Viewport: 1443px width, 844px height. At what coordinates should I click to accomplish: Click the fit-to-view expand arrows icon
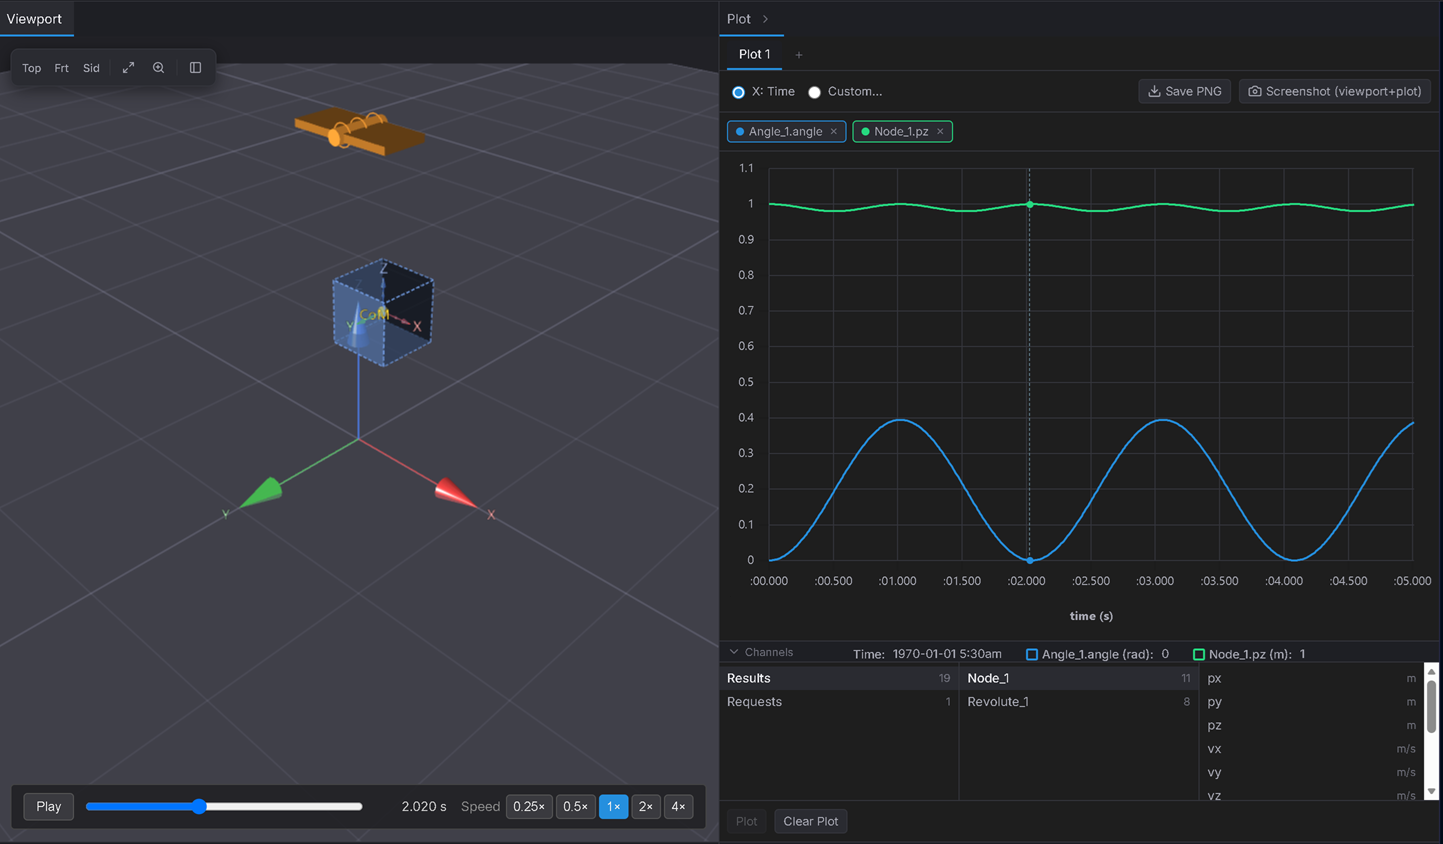tap(128, 68)
